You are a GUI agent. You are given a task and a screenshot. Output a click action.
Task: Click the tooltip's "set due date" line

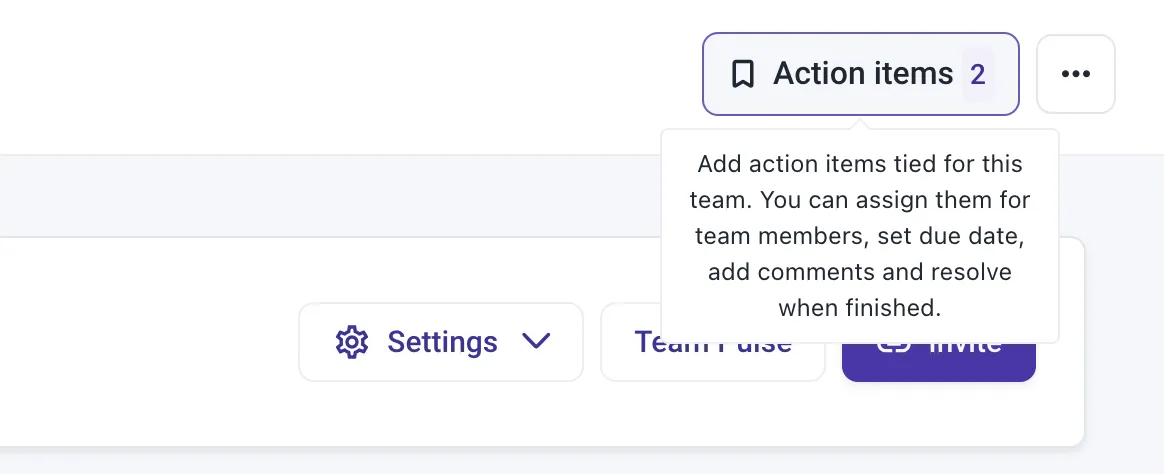tap(859, 236)
